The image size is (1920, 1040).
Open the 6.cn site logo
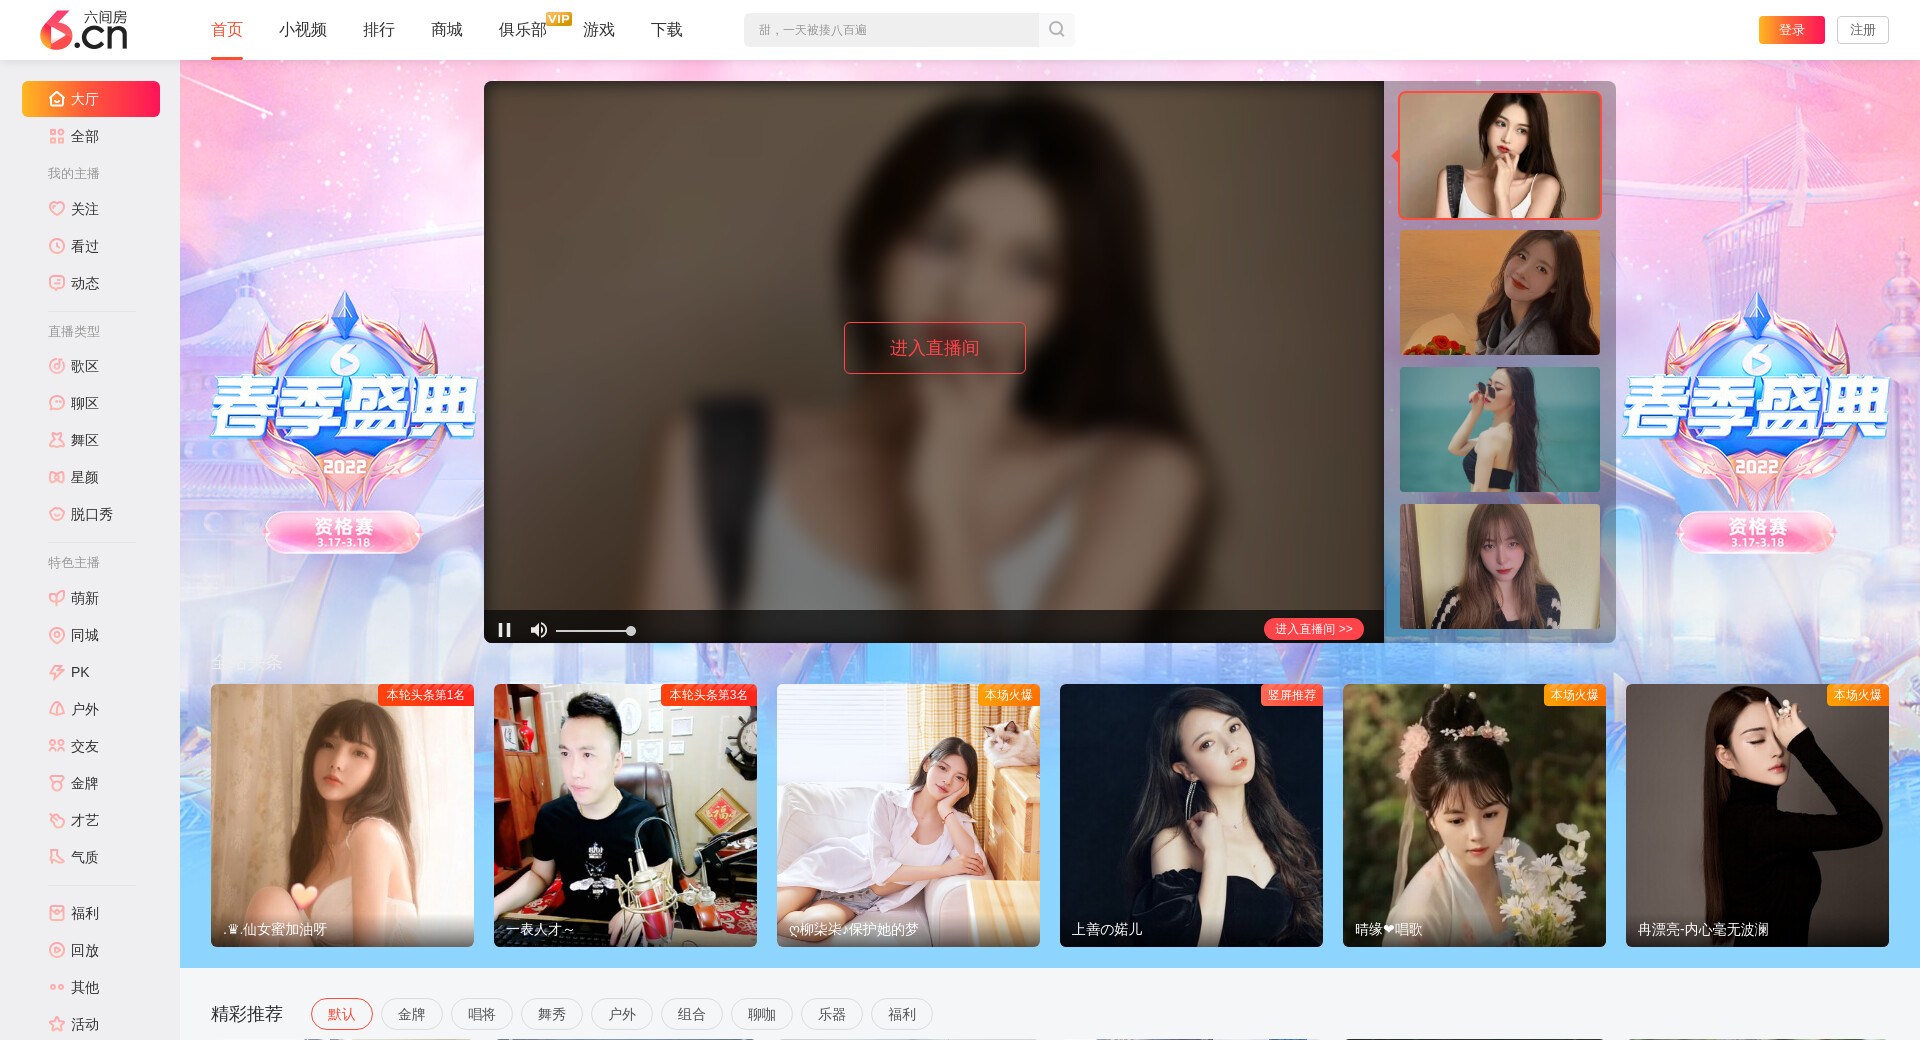tap(84, 30)
